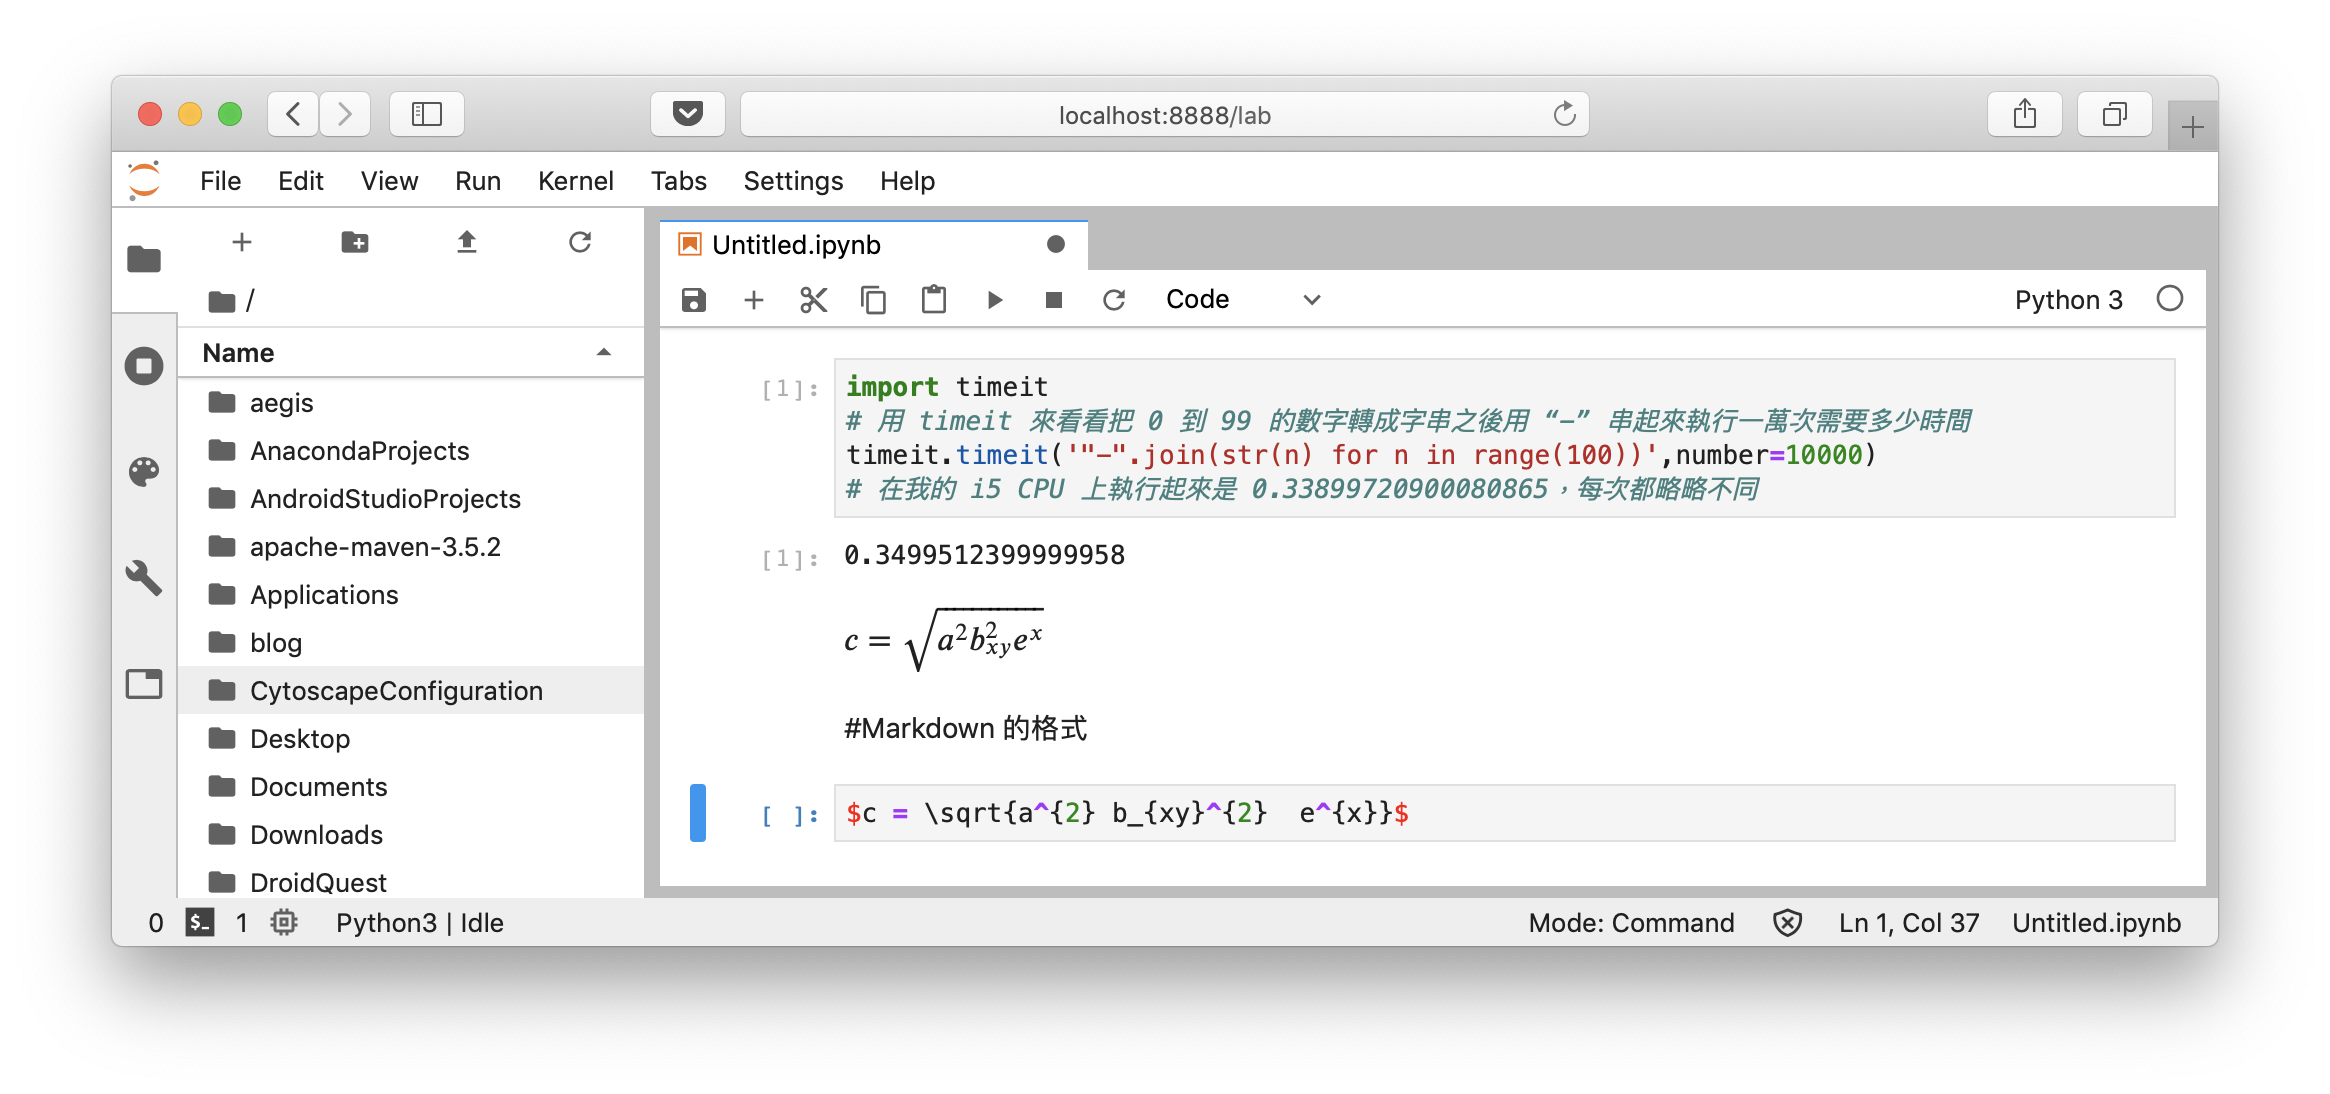This screenshot has width=2330, height=1094.
Task: Cut the selected cell with the scissors icon
Action: point(813,300)
